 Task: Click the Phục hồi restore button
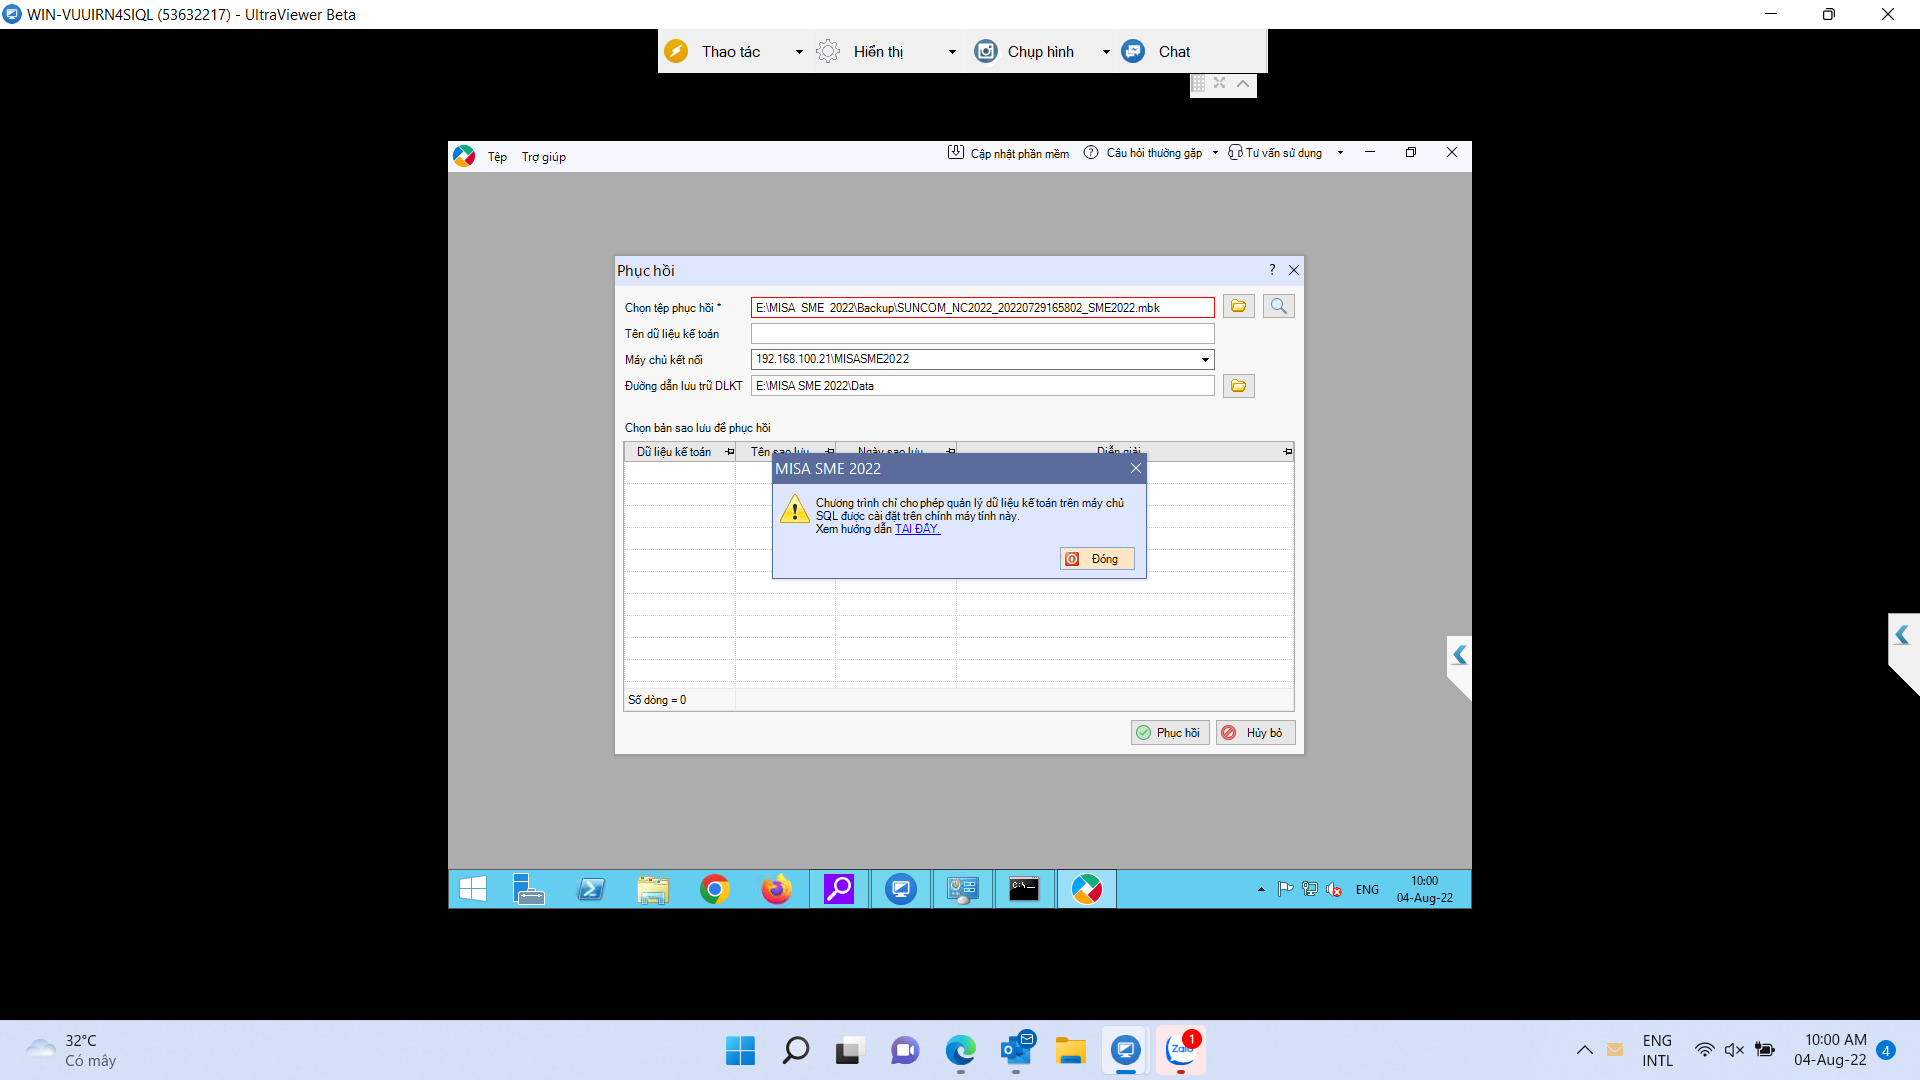(1170, 733)
